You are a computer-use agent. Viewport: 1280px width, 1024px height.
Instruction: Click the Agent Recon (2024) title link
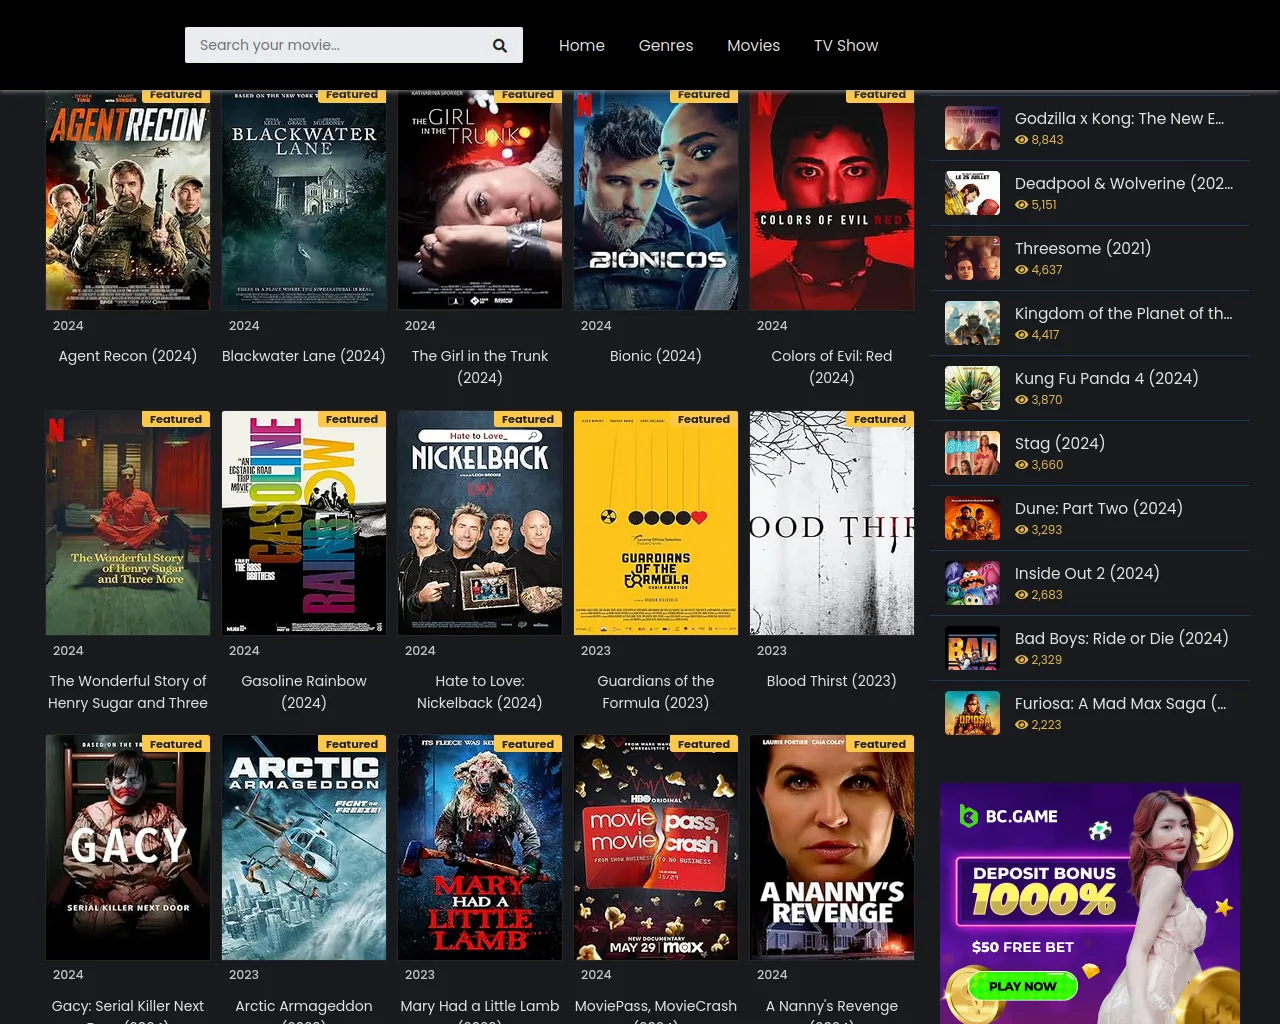point(128,356)
